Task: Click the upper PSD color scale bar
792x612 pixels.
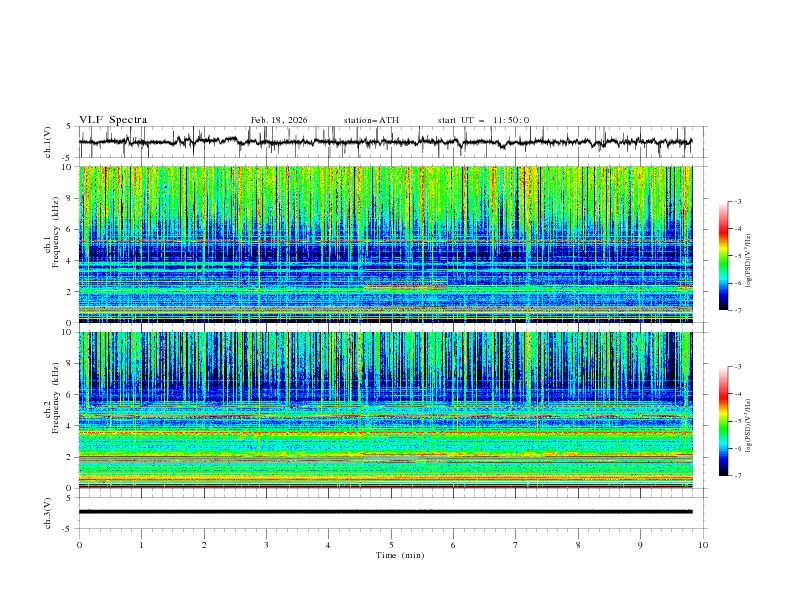Action: pyautogui.click(x=723, y=256)
